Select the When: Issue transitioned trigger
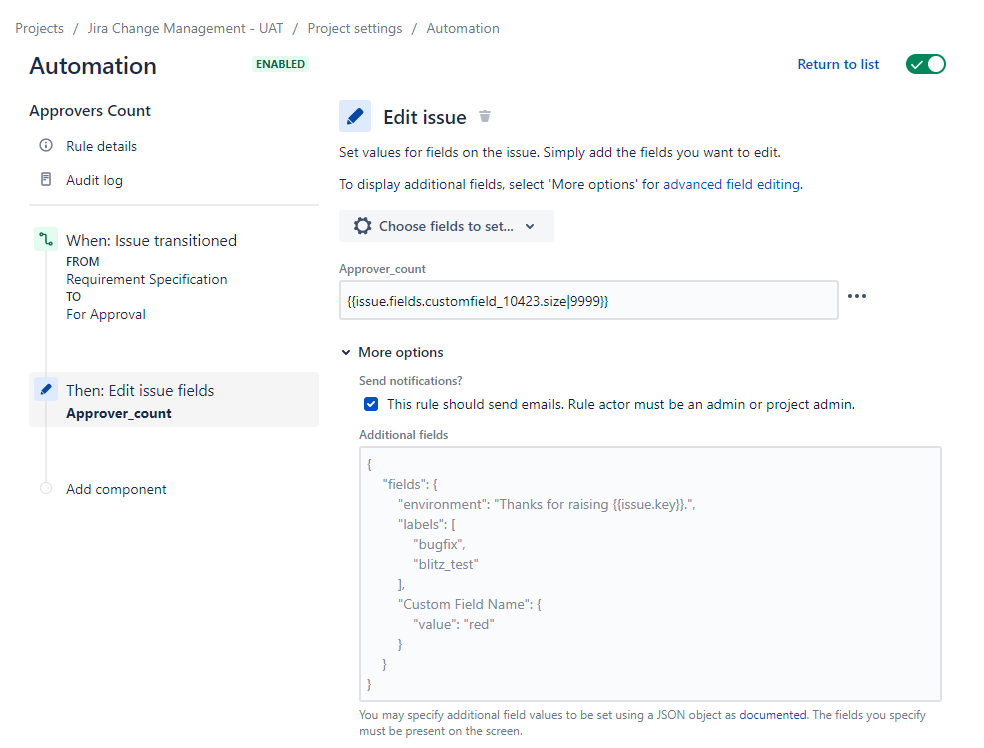 pyautogui.click(x=151, y=240)
